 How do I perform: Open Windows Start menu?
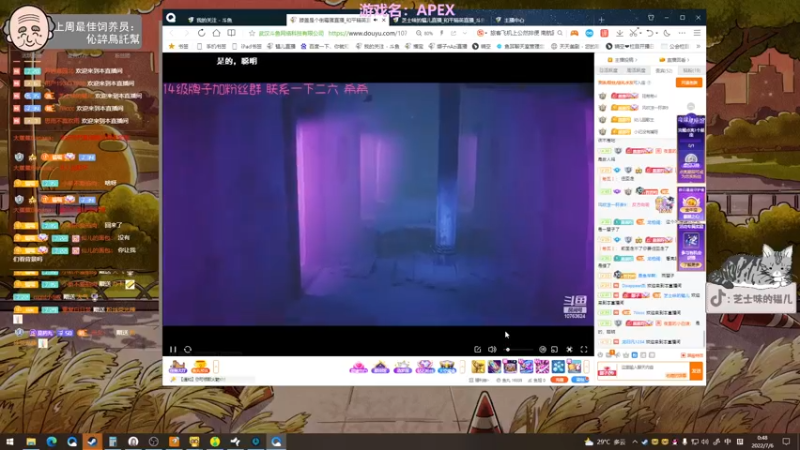tap(10, 442)
